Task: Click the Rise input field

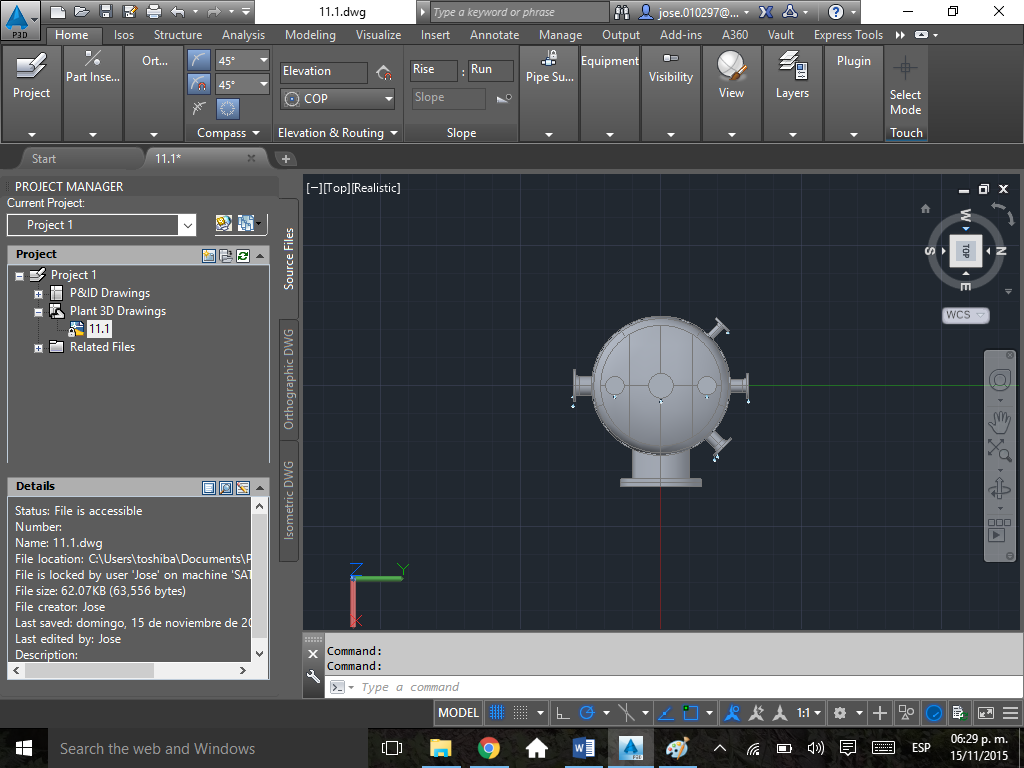Action: (434, 70)
